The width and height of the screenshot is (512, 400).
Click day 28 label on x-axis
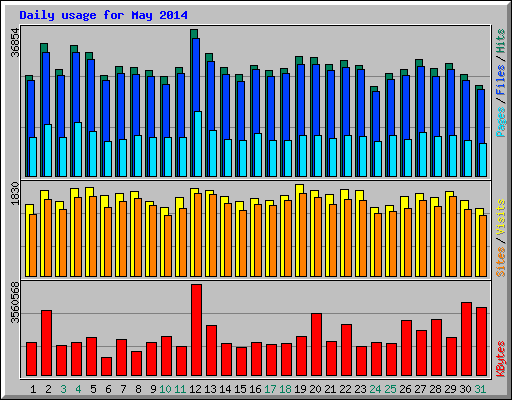(435, 389)
